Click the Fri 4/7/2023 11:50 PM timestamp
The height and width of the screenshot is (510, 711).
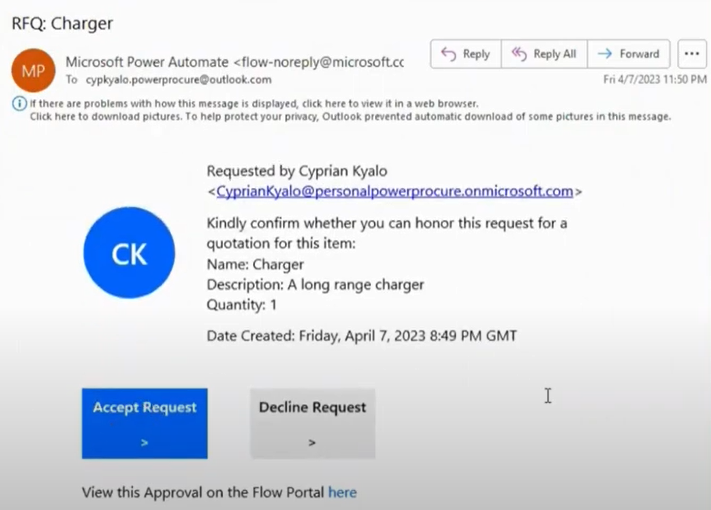[654, 80]
